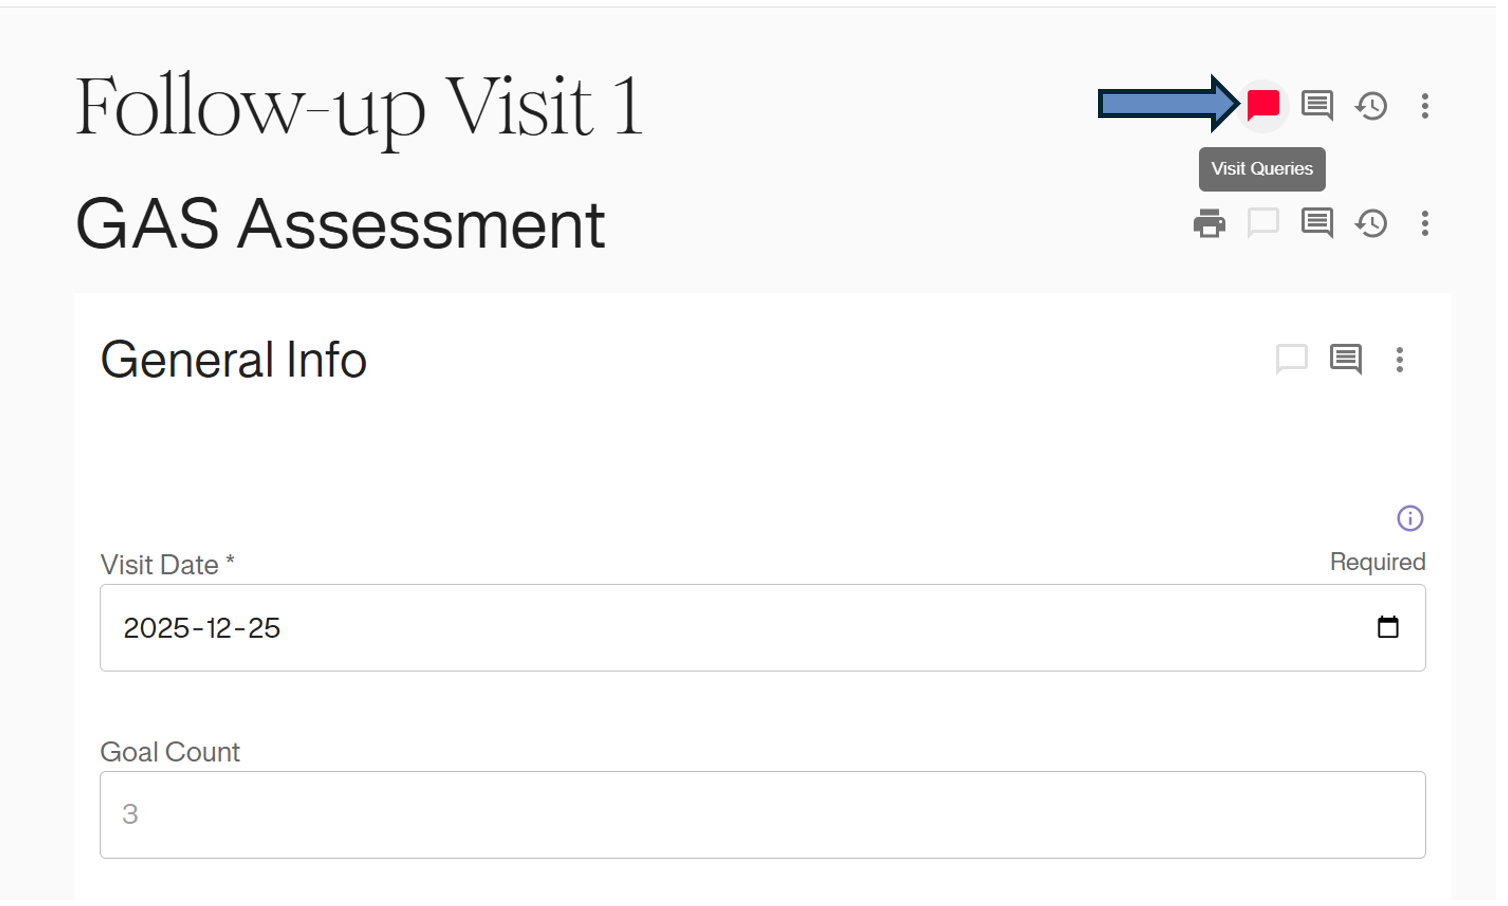1508x906 pixels.
Task: Open the General Info section query icon
Action: click(x=1291, y=359)
